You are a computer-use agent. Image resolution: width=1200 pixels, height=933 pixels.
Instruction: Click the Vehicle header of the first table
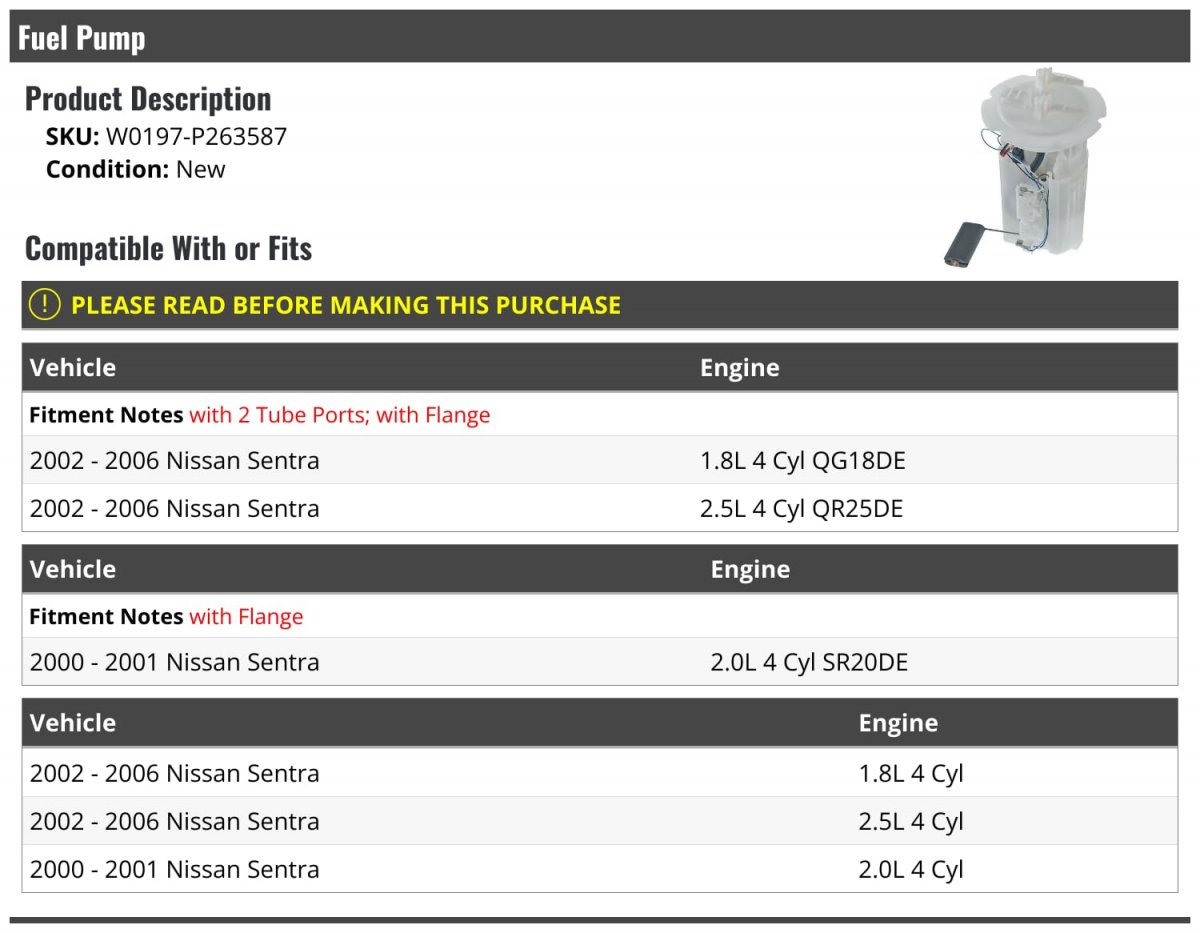[73, 367]
